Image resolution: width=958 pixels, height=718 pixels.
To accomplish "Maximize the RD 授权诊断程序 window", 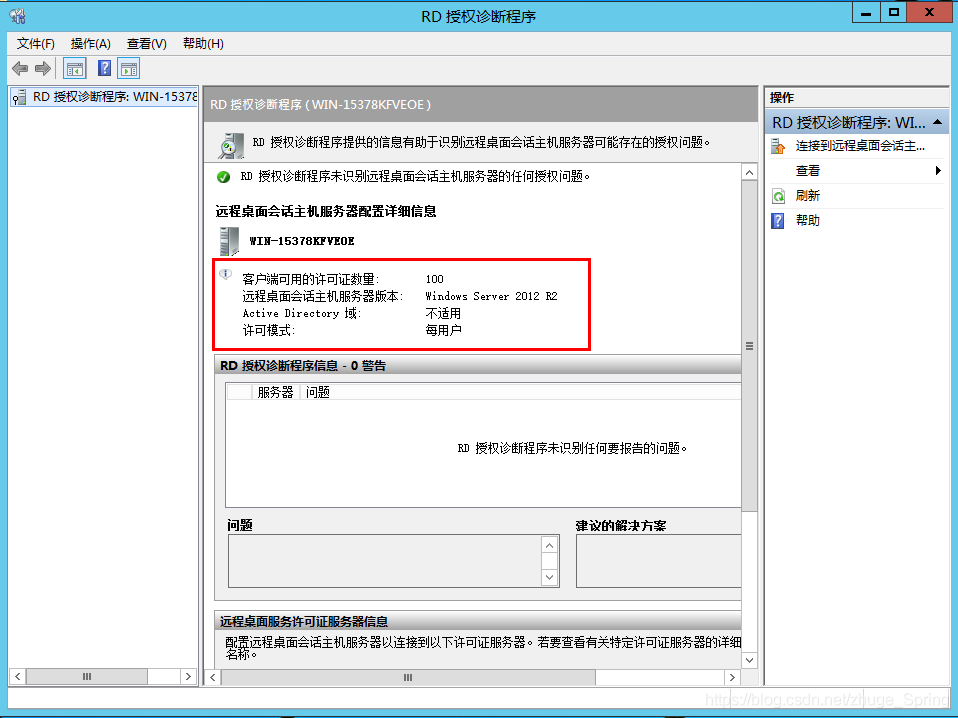I will [894, 12].
